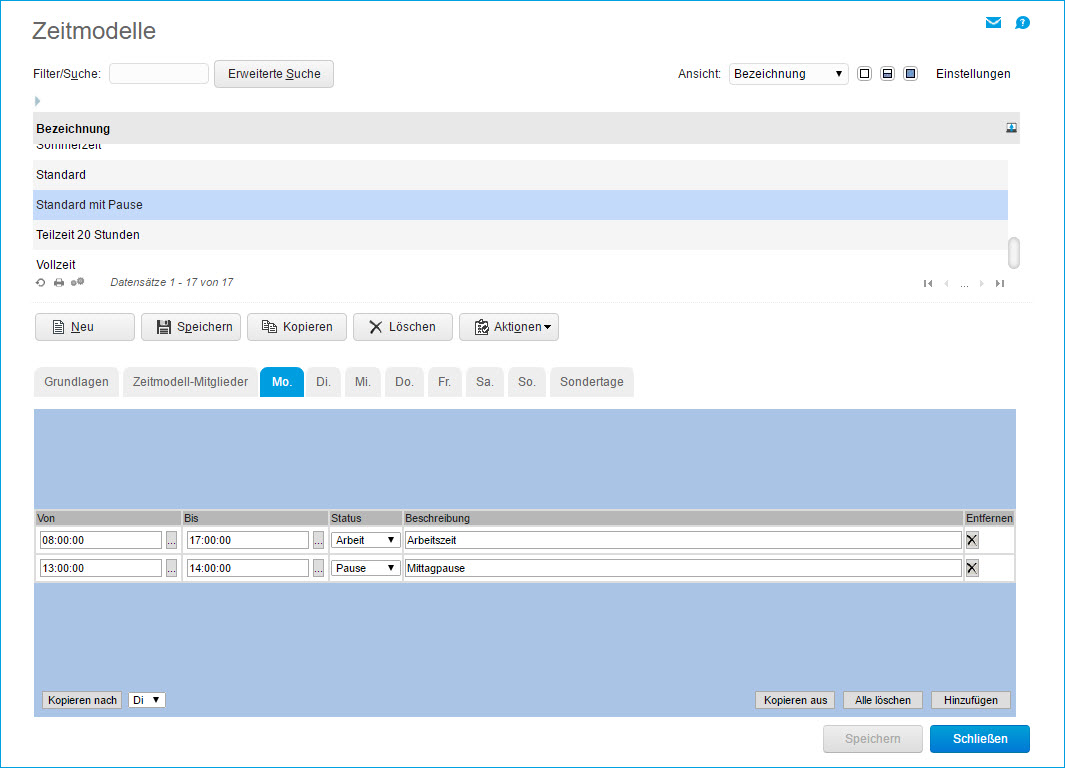
Task: Open the Ansicht Bezeichnung dropdown
Action: [x=788, y=74]
